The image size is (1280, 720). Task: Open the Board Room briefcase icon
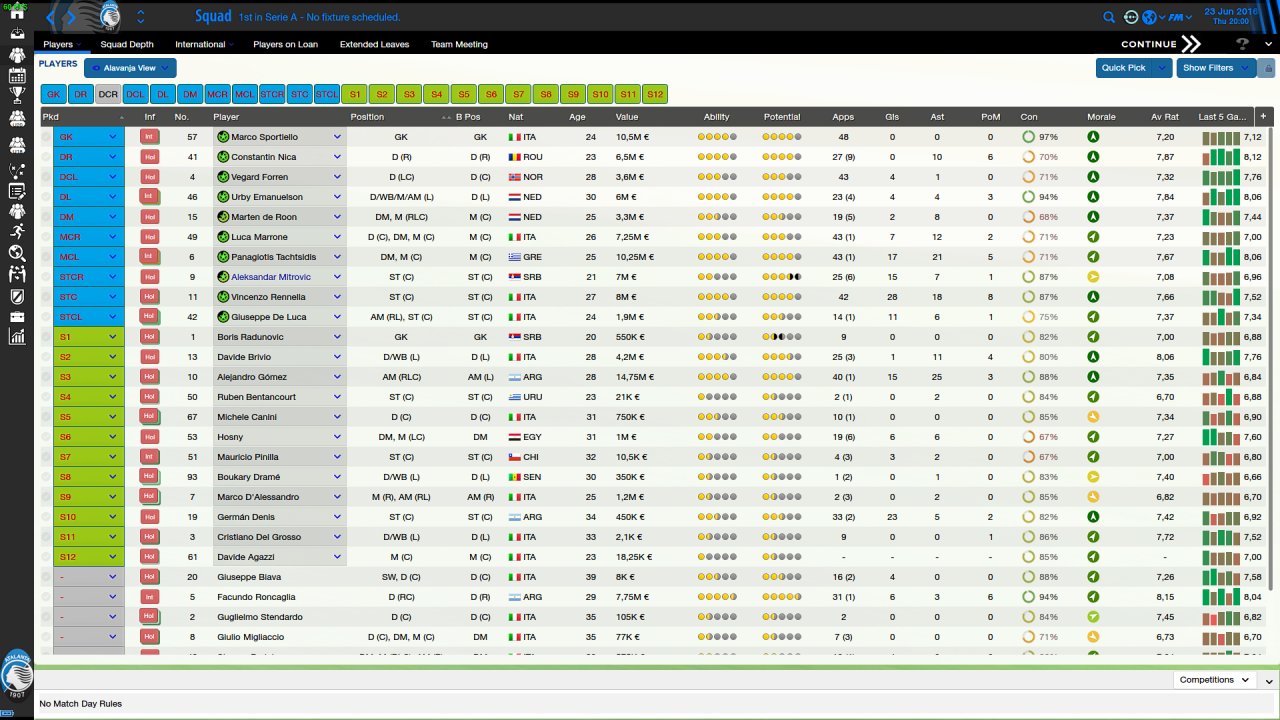(x=16, y=317)
